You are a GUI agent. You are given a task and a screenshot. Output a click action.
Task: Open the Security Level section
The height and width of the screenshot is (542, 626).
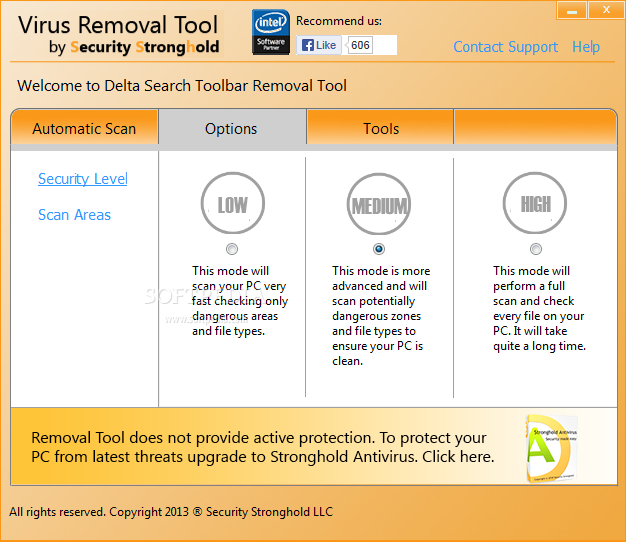tap(83, 178)
